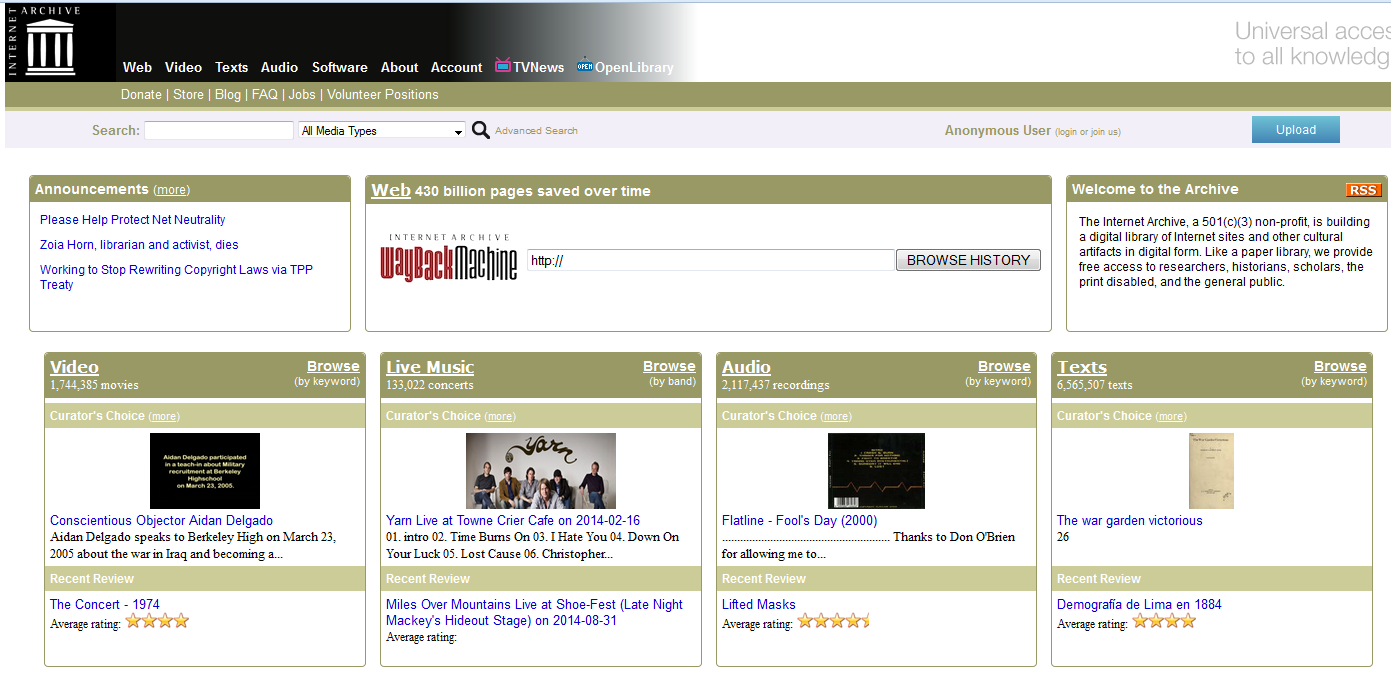The image size is (1391, 693).
Task: Click the Wayback Machine logo
Action: point(449,258)
